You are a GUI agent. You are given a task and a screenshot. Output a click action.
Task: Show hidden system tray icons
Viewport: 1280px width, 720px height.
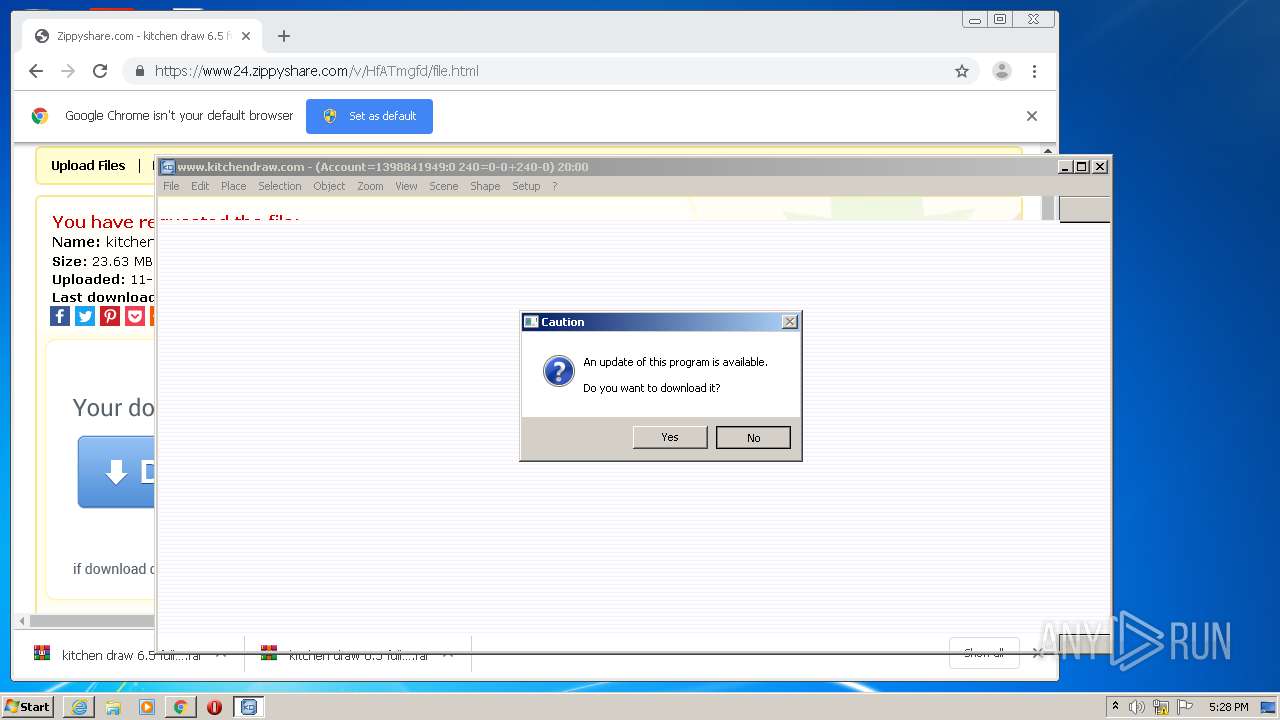[1115, 707]
